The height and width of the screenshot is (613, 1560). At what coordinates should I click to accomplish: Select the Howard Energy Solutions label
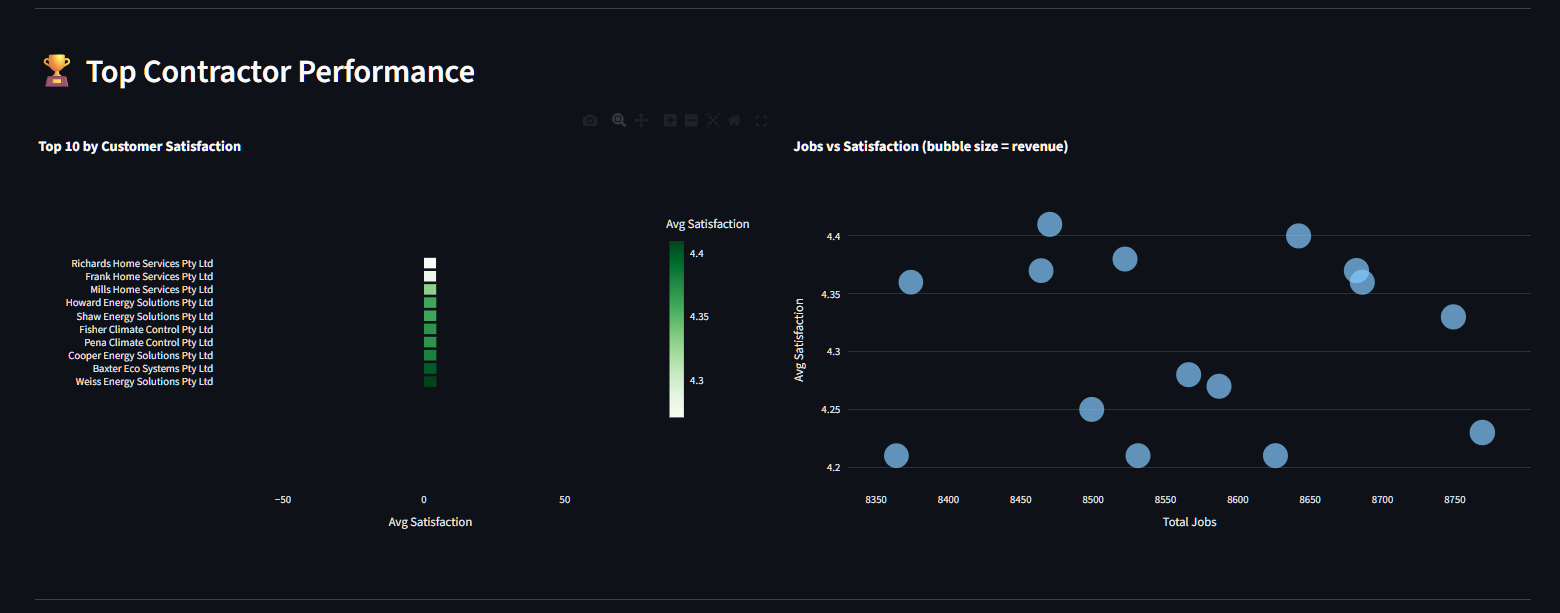pyautogui.click(x=139, y=302)
